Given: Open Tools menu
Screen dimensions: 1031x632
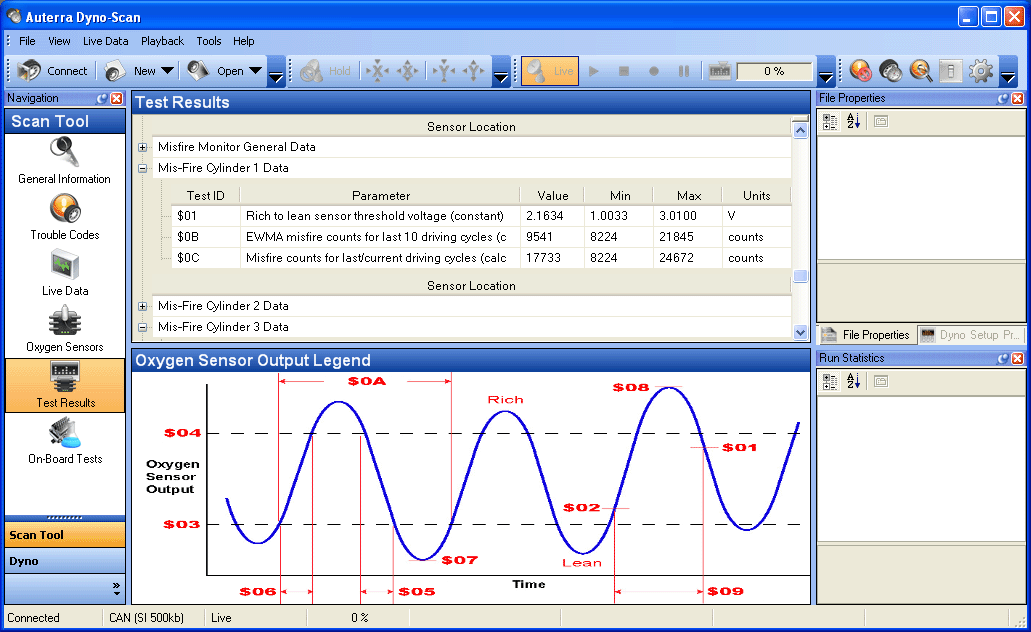Looking at the screenshot, I should coord(208,41).
